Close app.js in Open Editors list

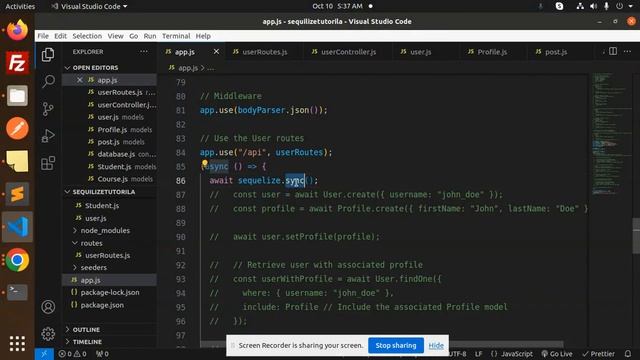tap(80, 80)
